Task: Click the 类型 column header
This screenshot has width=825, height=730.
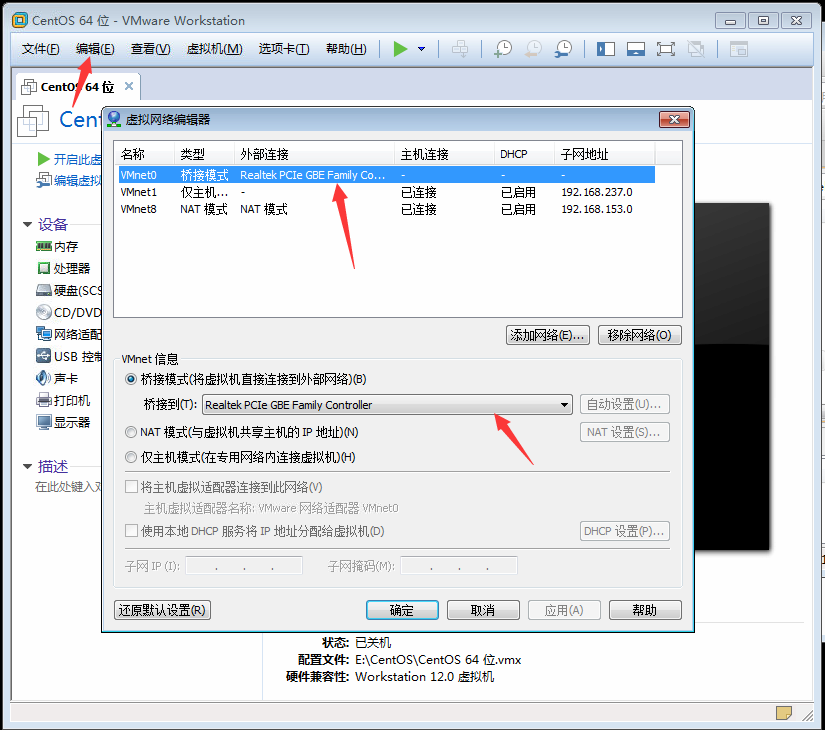Action: (204, 154)
